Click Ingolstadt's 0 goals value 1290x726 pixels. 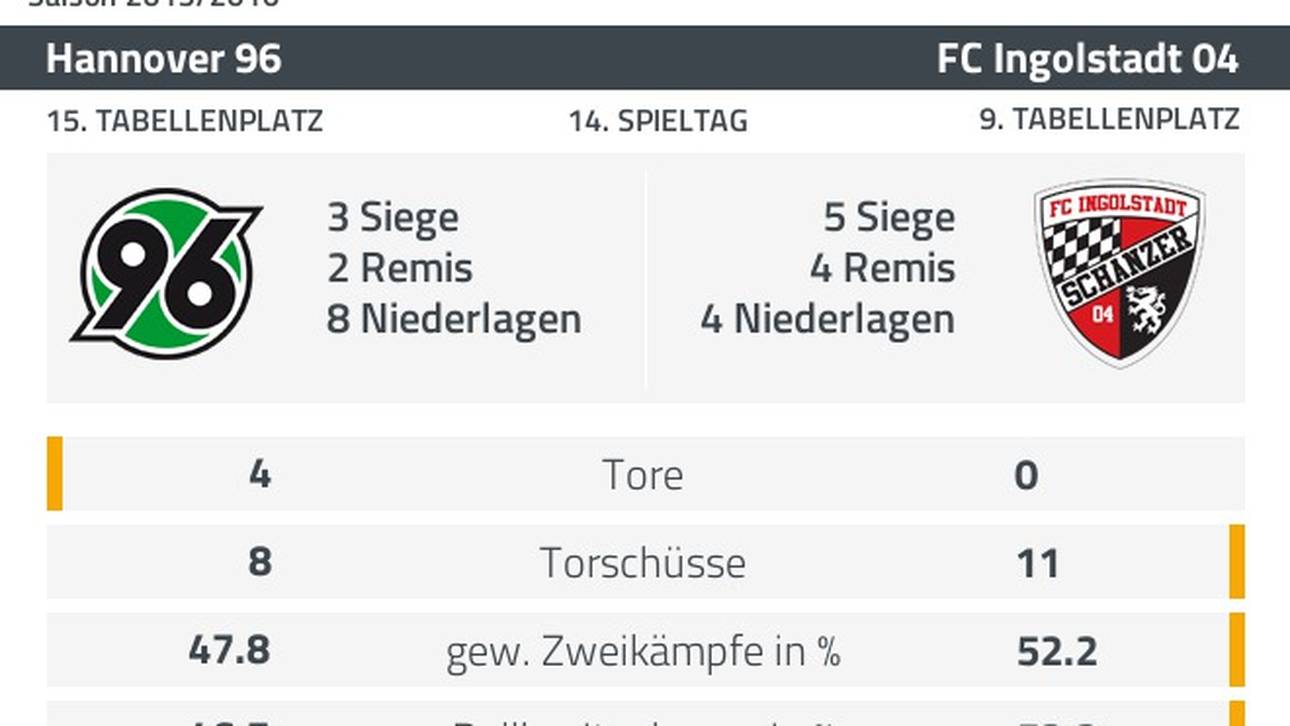[1027, 476]
